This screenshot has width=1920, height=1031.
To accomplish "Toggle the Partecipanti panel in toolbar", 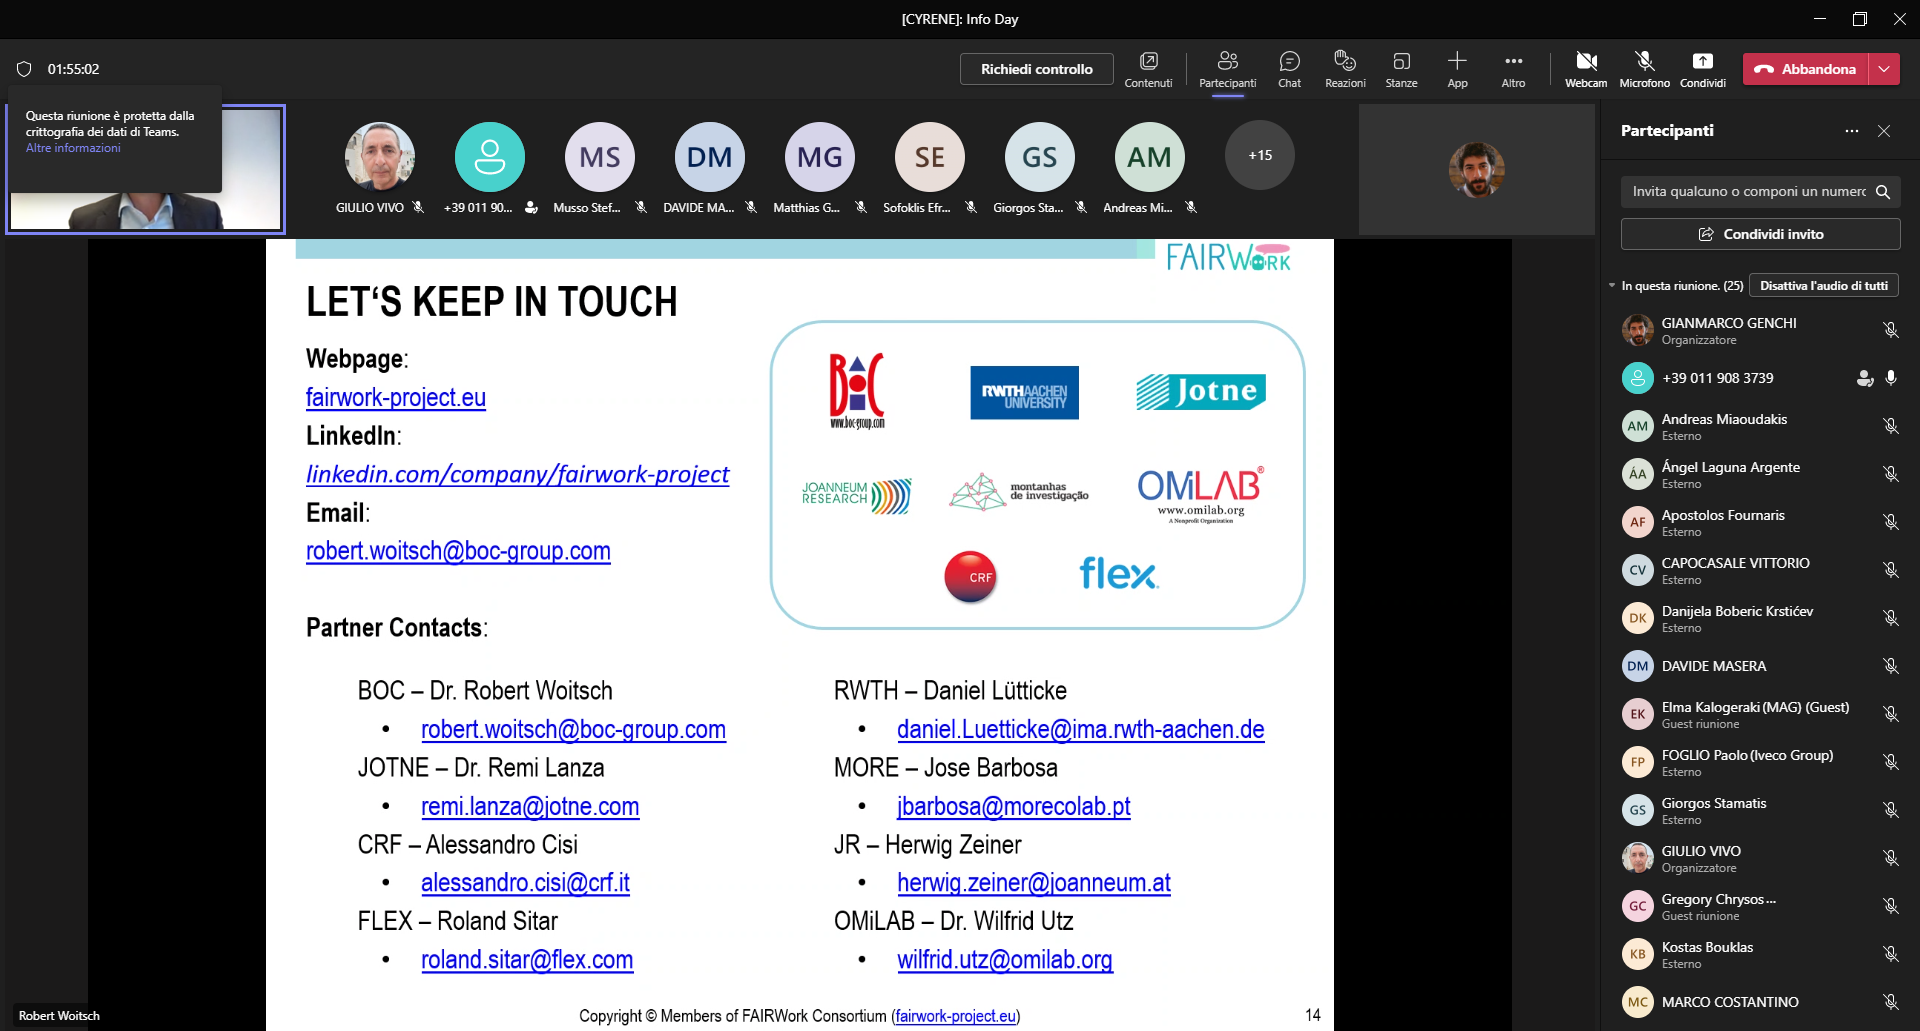I will [1228, 69].
